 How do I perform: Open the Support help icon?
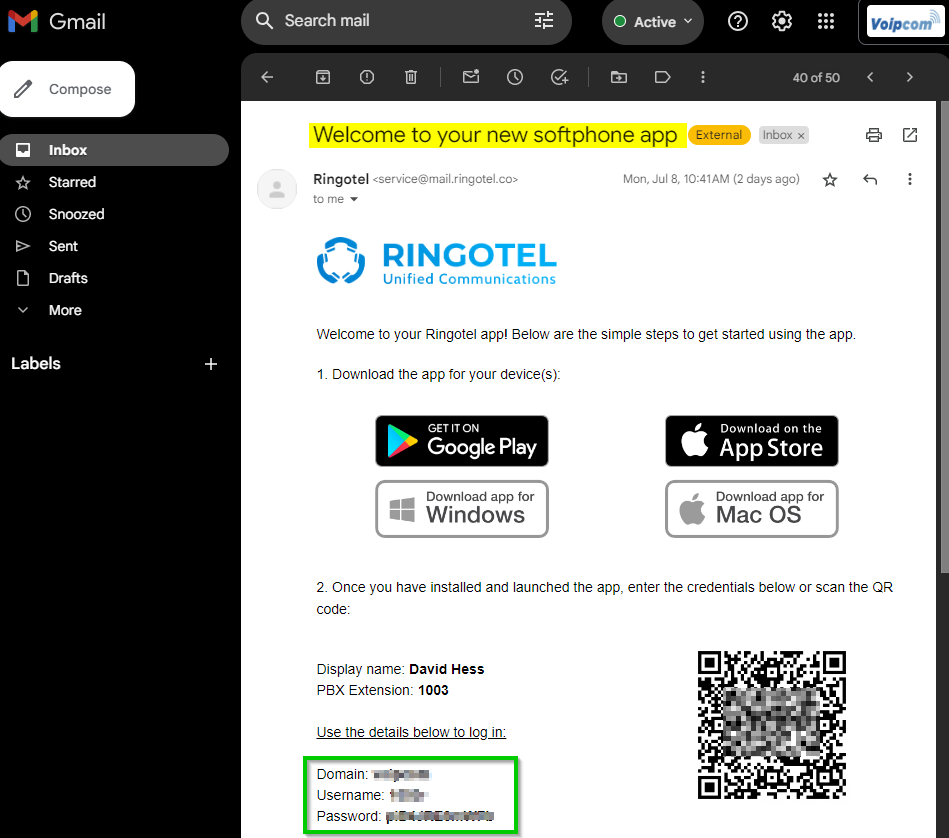(737, 22)
